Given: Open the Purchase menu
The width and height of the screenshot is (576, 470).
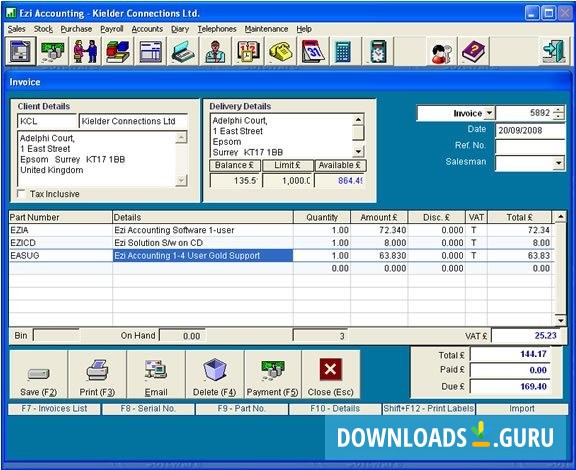Looking at the screenshot, I should coord(76,29).
